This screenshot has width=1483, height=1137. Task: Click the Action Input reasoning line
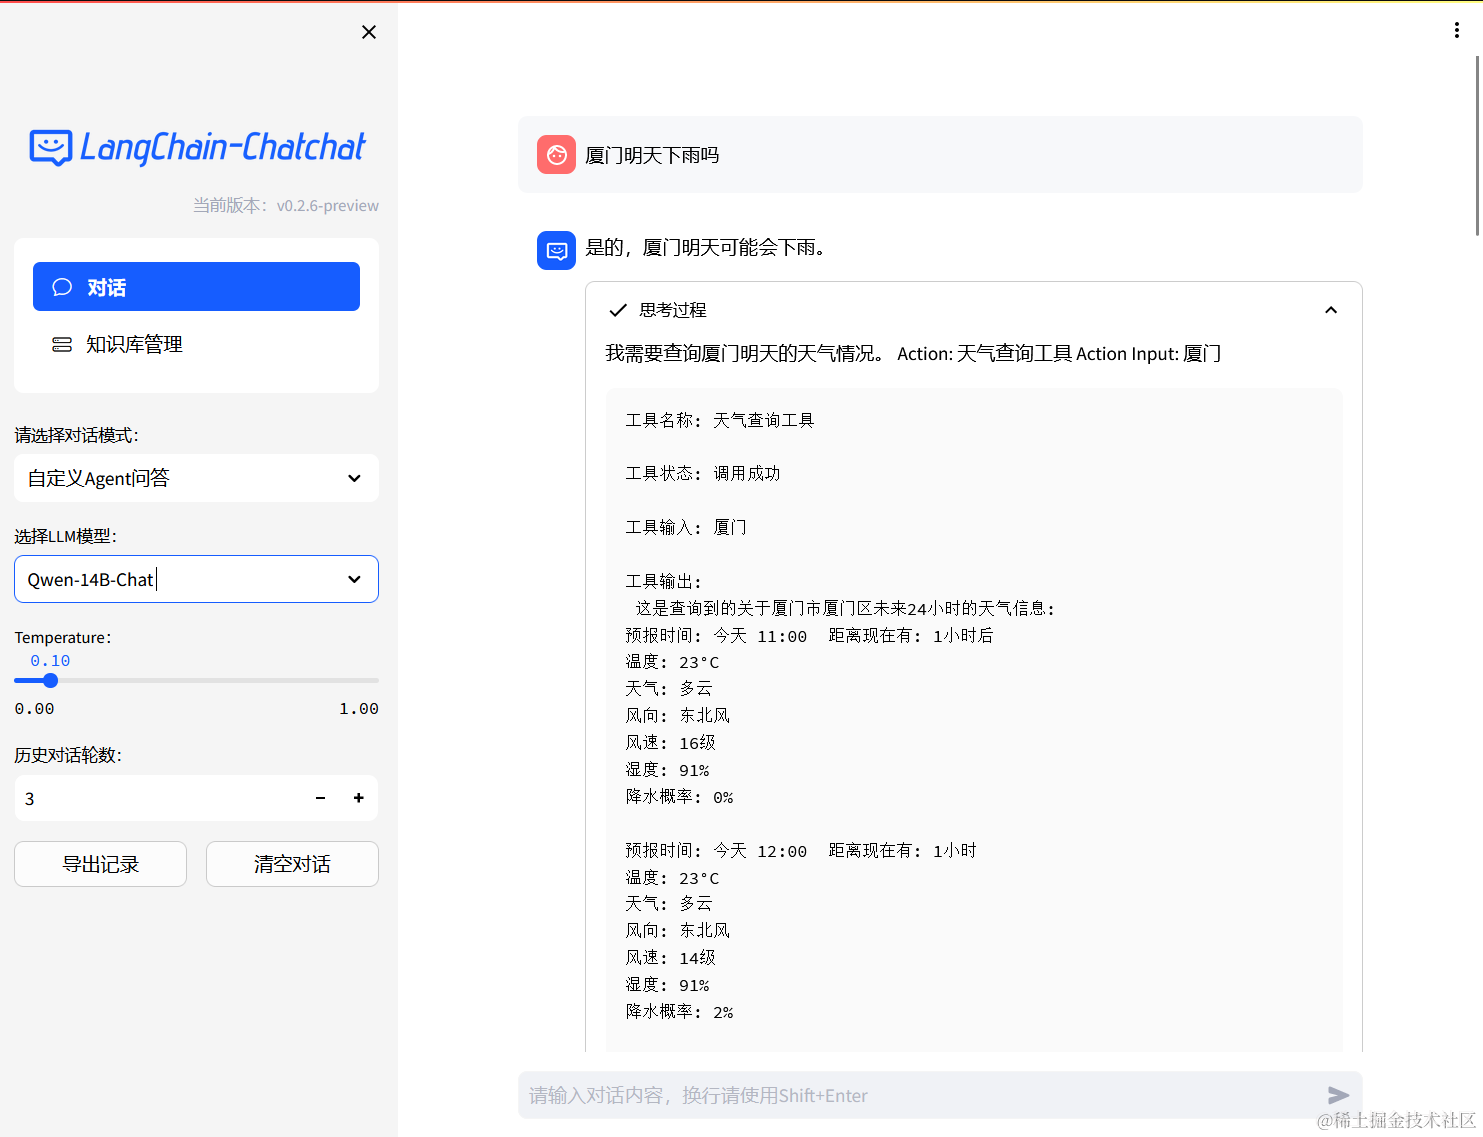(x=913, y=353)
